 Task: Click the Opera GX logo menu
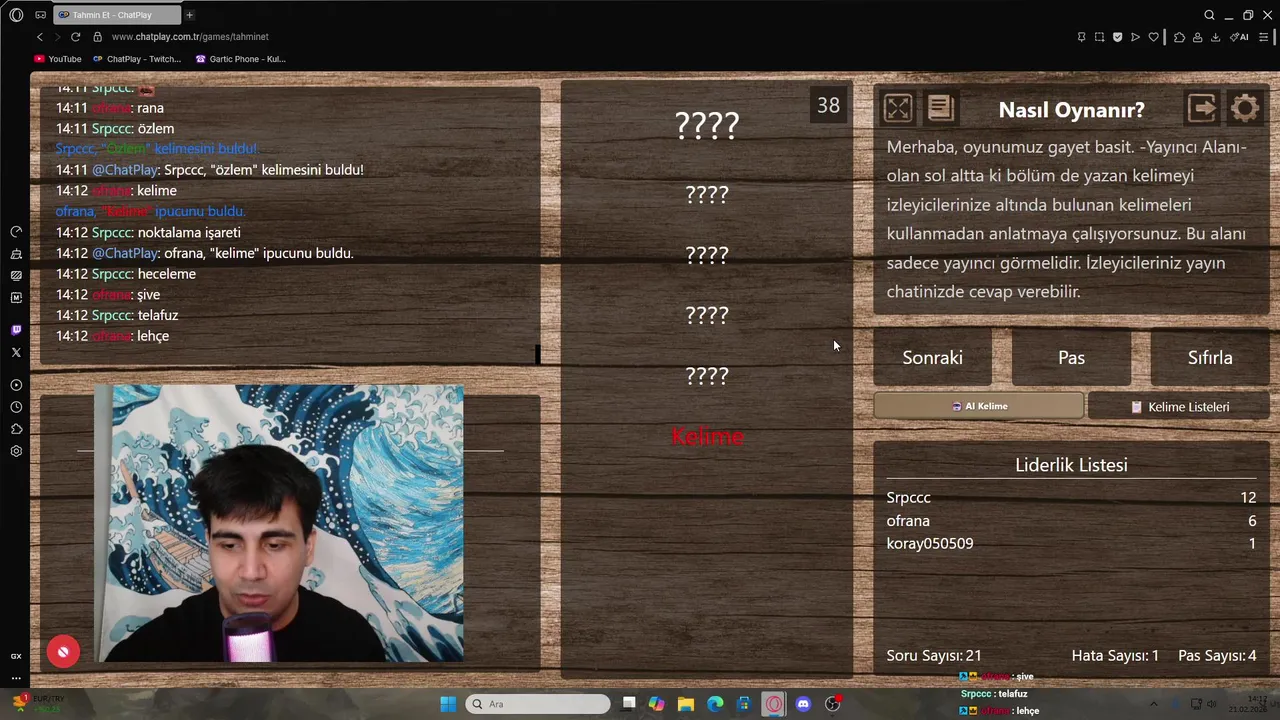16,15
